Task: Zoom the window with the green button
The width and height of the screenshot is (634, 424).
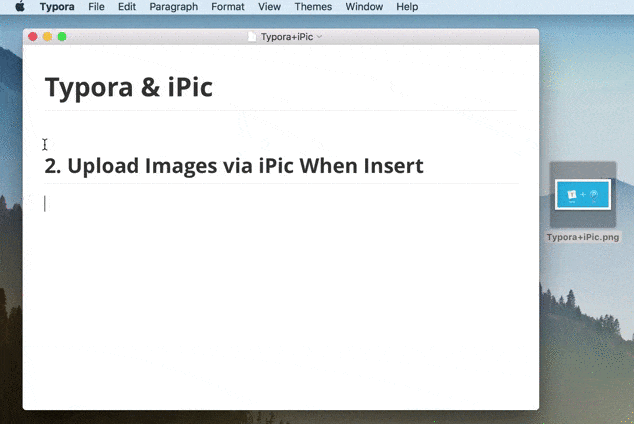Action: pyautogui.click(x=62, y=37)
